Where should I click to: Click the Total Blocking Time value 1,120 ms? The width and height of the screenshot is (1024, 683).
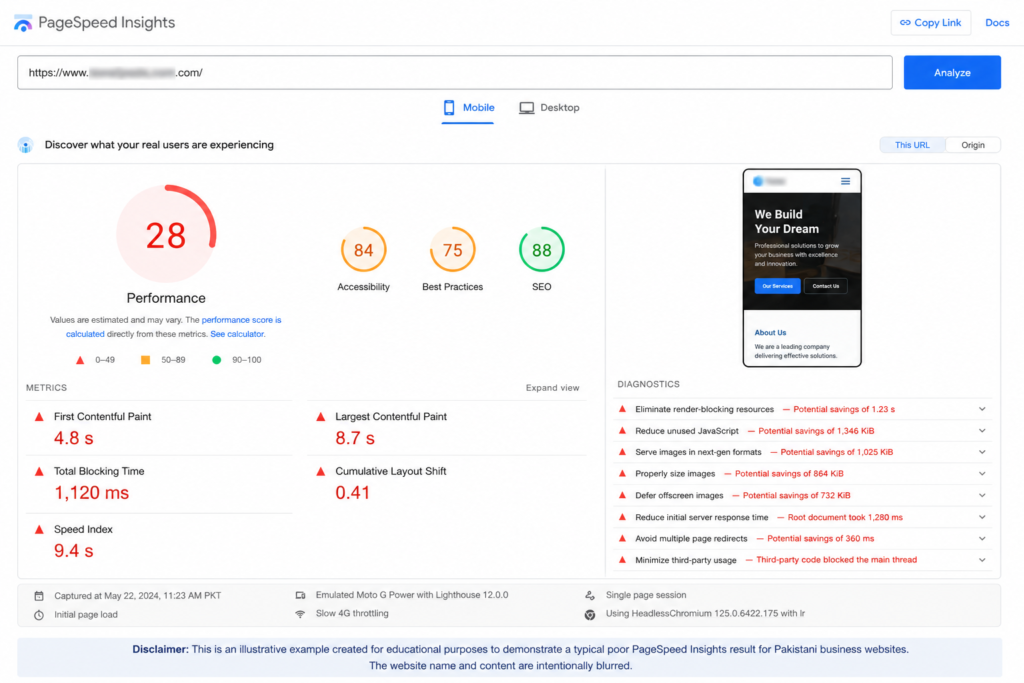[x=91, y=493]
